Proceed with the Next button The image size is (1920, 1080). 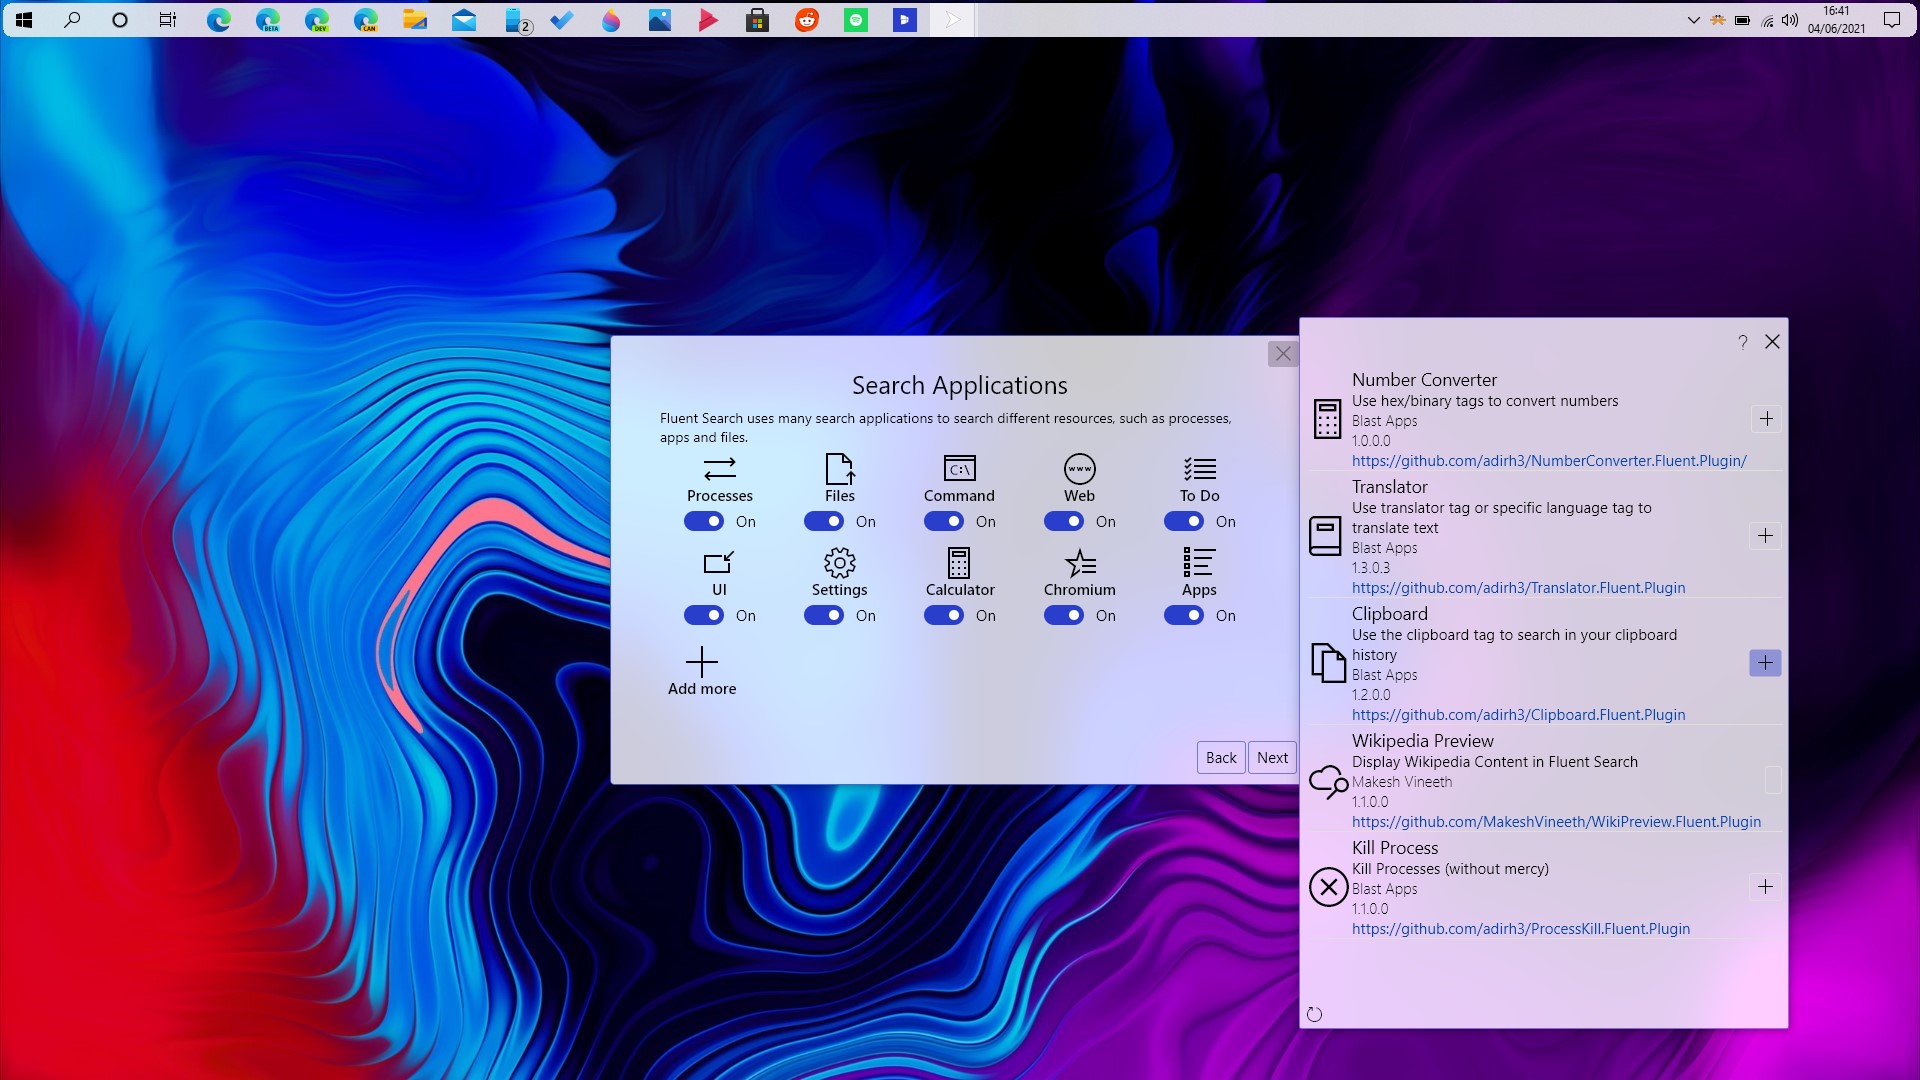point(1272,758)
